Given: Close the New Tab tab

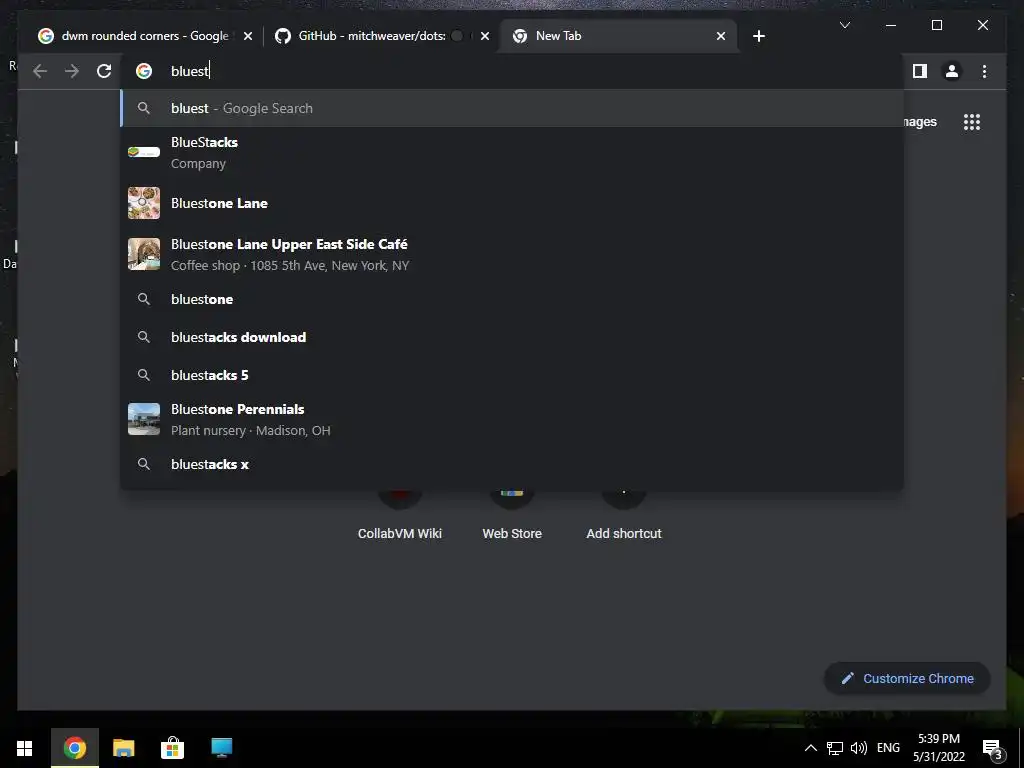Looking at the screenshot, I should coord(720,37).
